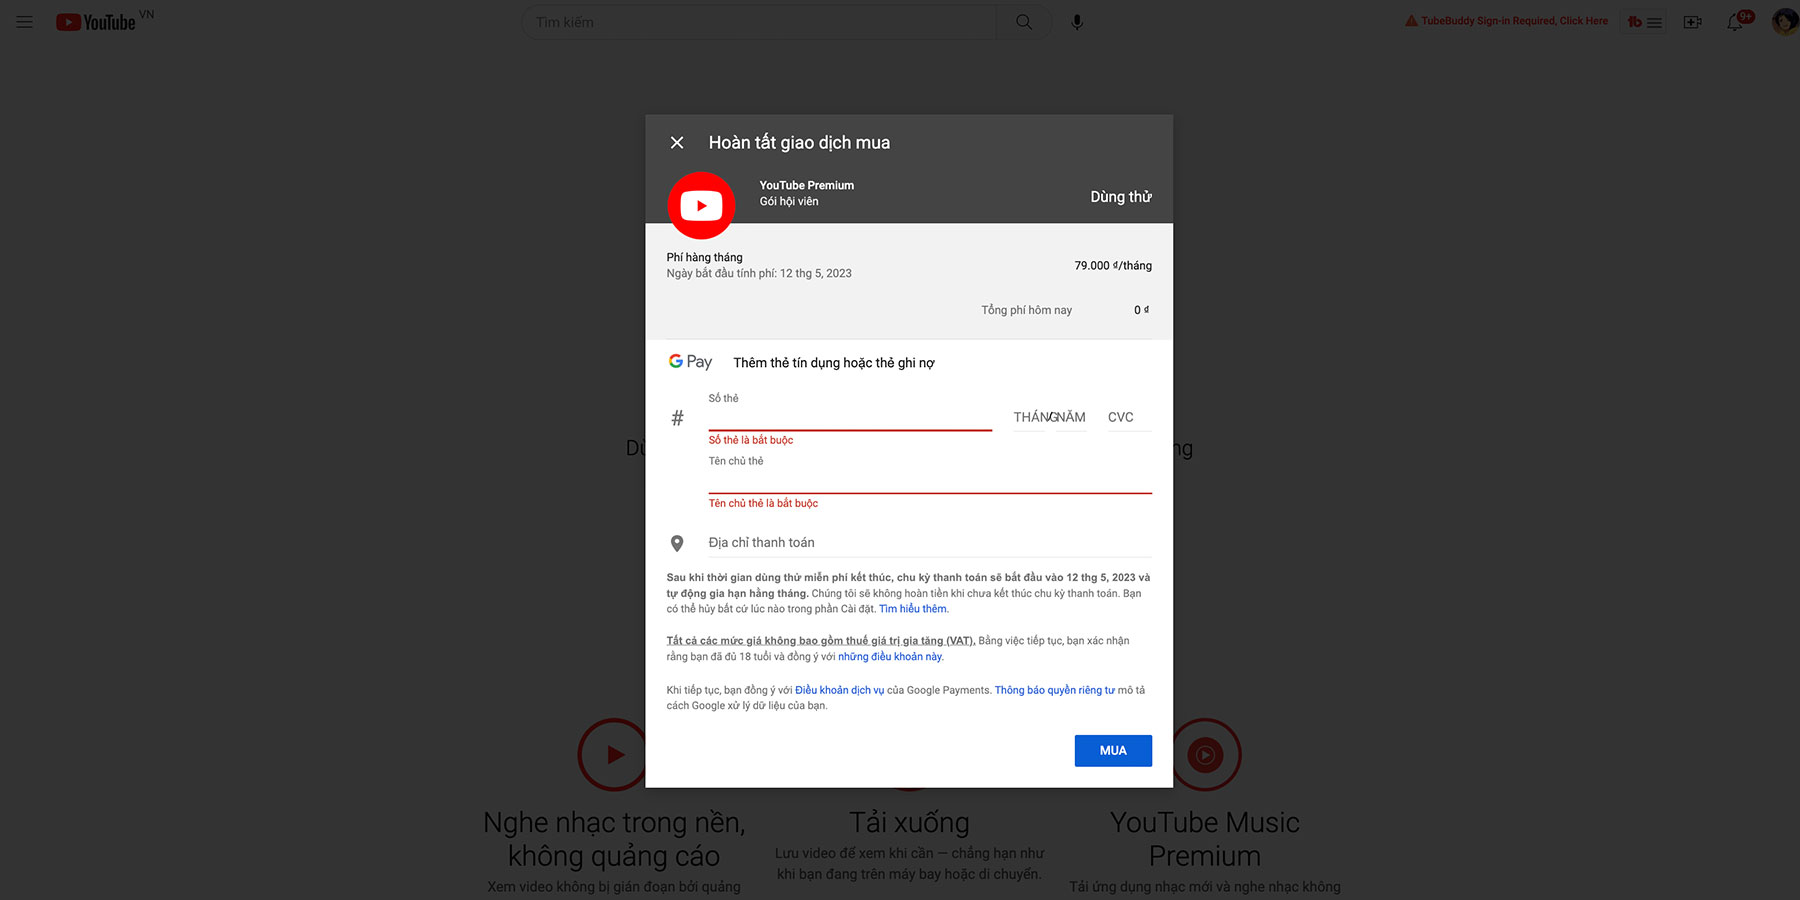Open the Tìm hiểu thêm link
The width and height of the screenshot is (1800, 900).
913,609
